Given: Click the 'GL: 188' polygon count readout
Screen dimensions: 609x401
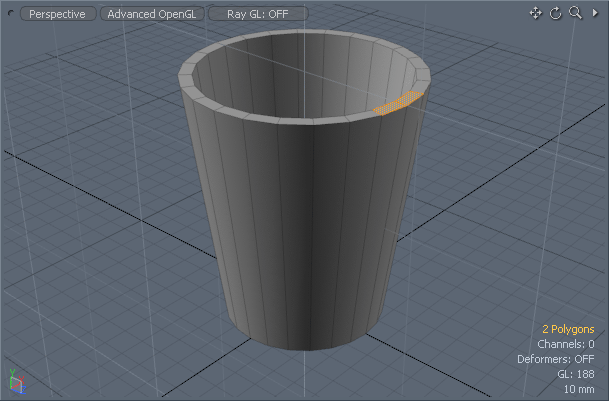Looking at the screenshot, I should [576, 374].
